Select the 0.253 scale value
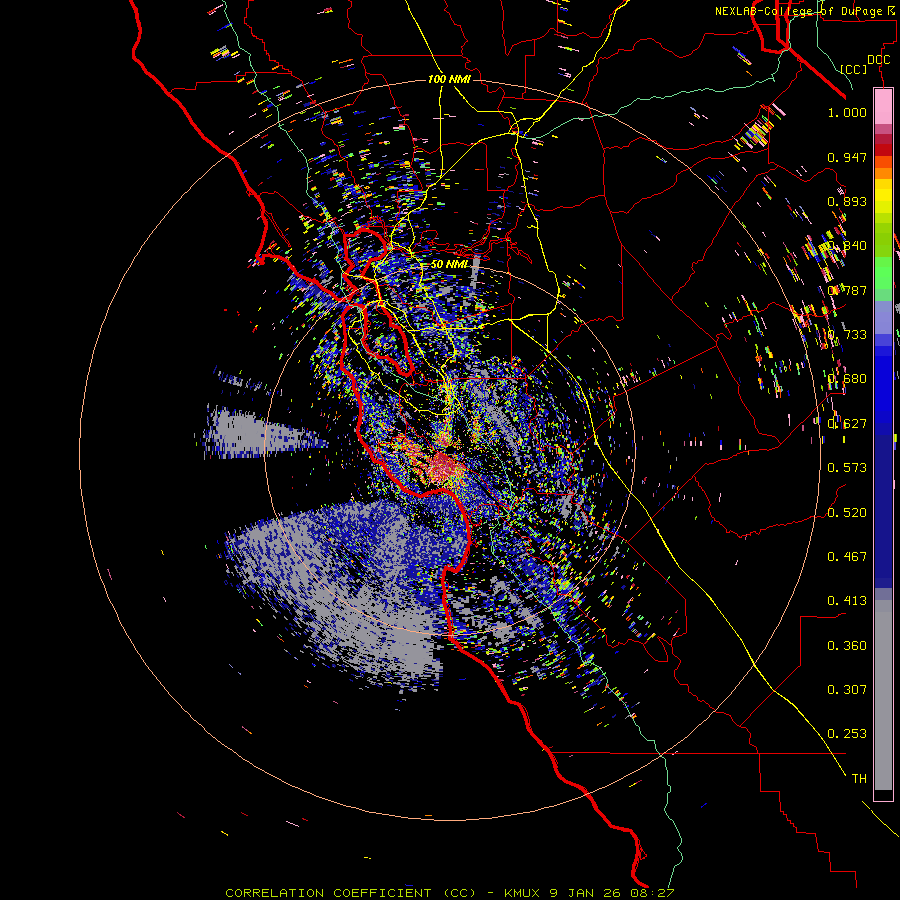Viewport: 900px width, 900px height. 847,734
